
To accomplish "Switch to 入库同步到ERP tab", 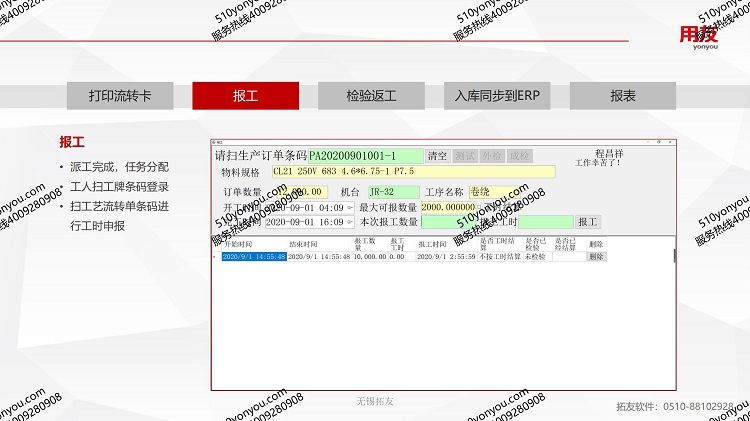I will point(497,95).
